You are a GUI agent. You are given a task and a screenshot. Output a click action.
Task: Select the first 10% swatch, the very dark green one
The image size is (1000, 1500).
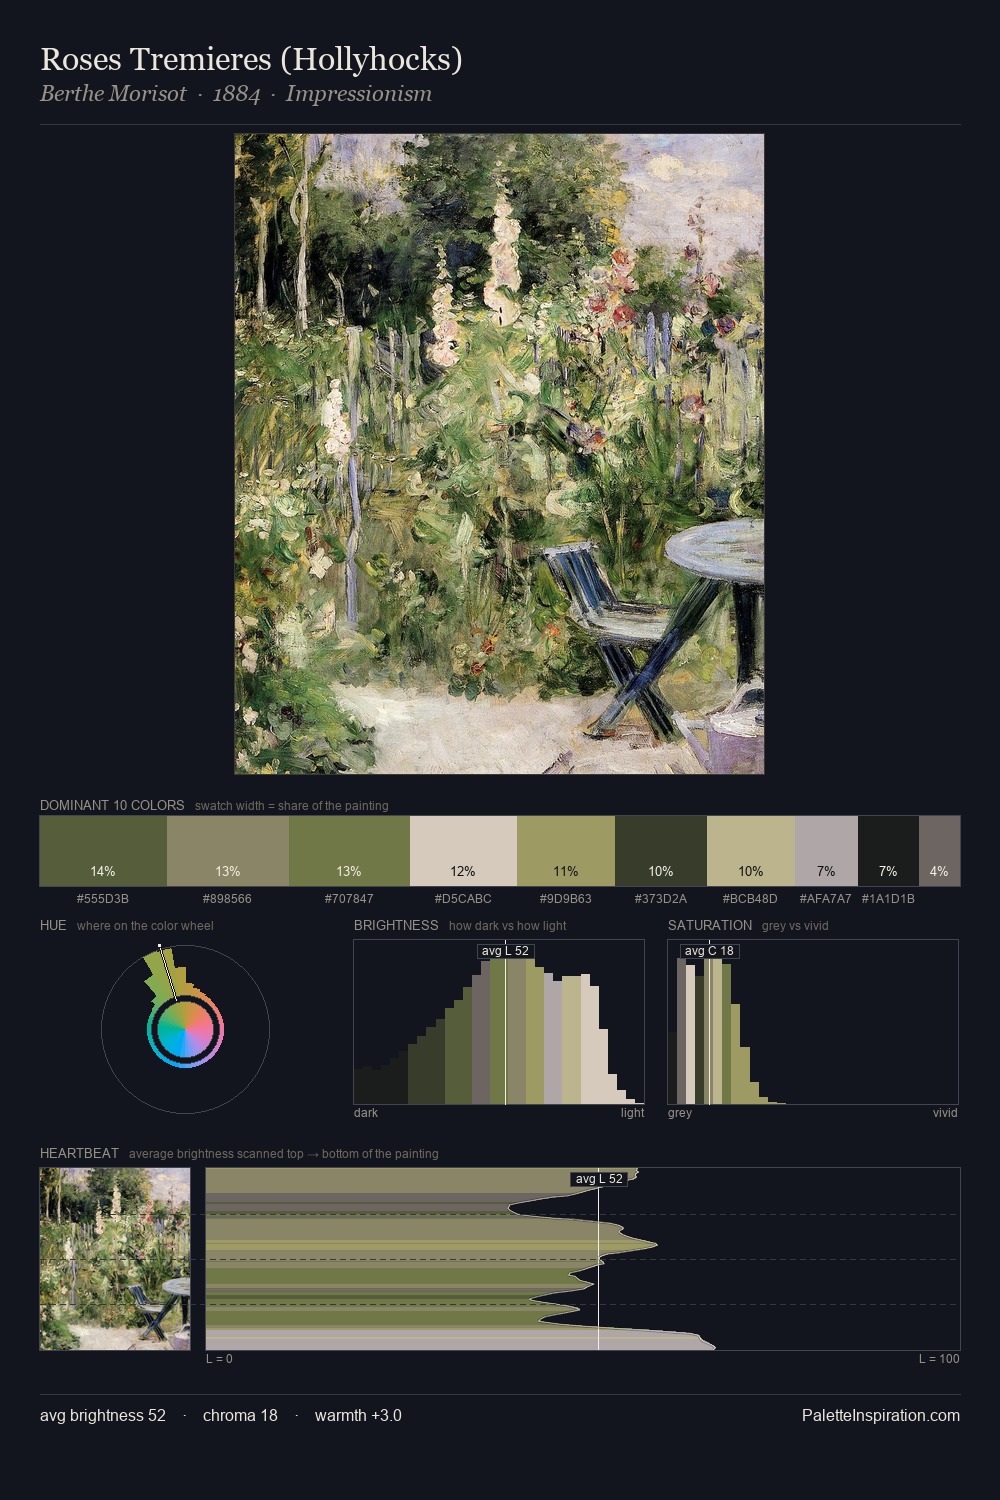pyautogui.click(x=661, y=851)
